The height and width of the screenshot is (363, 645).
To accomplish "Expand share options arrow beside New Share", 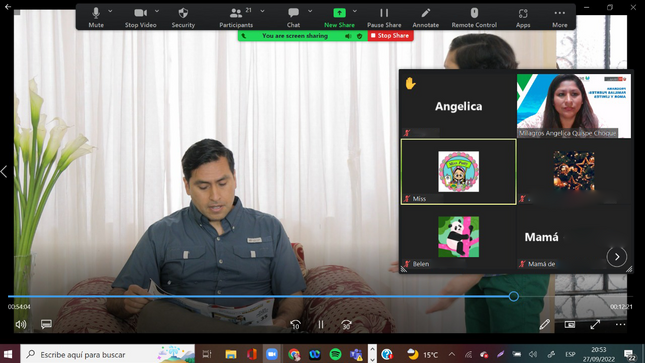I will pyautogui.click(x=355, y=11).
